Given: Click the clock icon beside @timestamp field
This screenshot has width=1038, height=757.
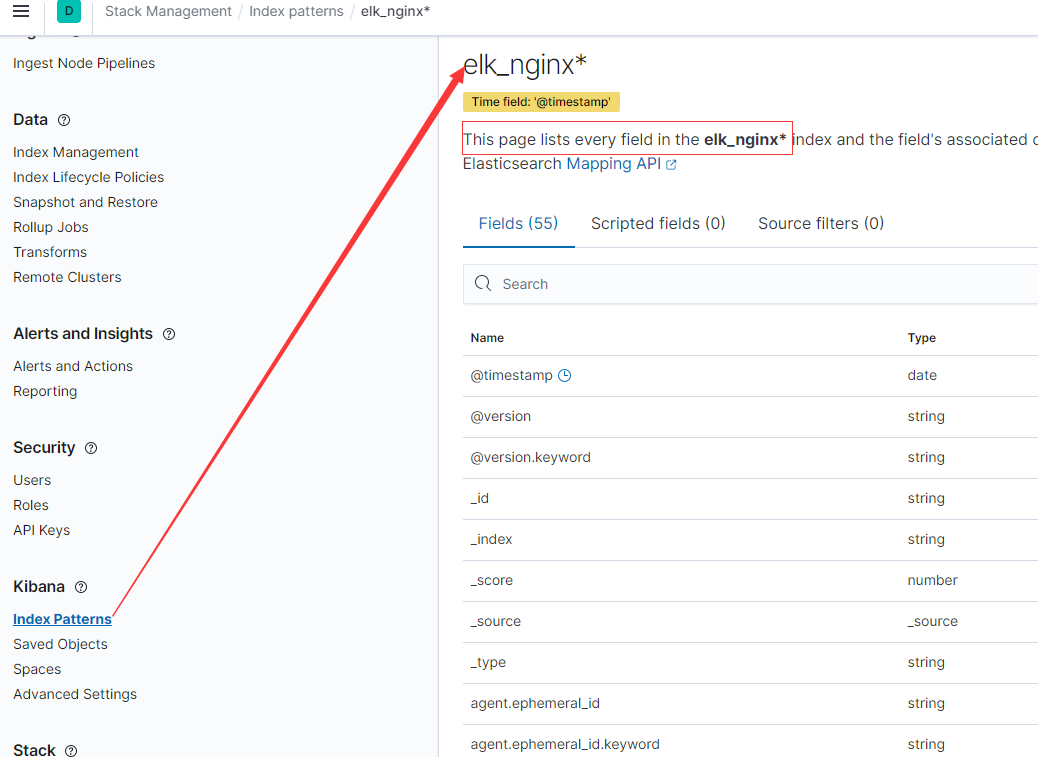Looking at the screenshot, I should pyautogui.click(x=564, y=375).
